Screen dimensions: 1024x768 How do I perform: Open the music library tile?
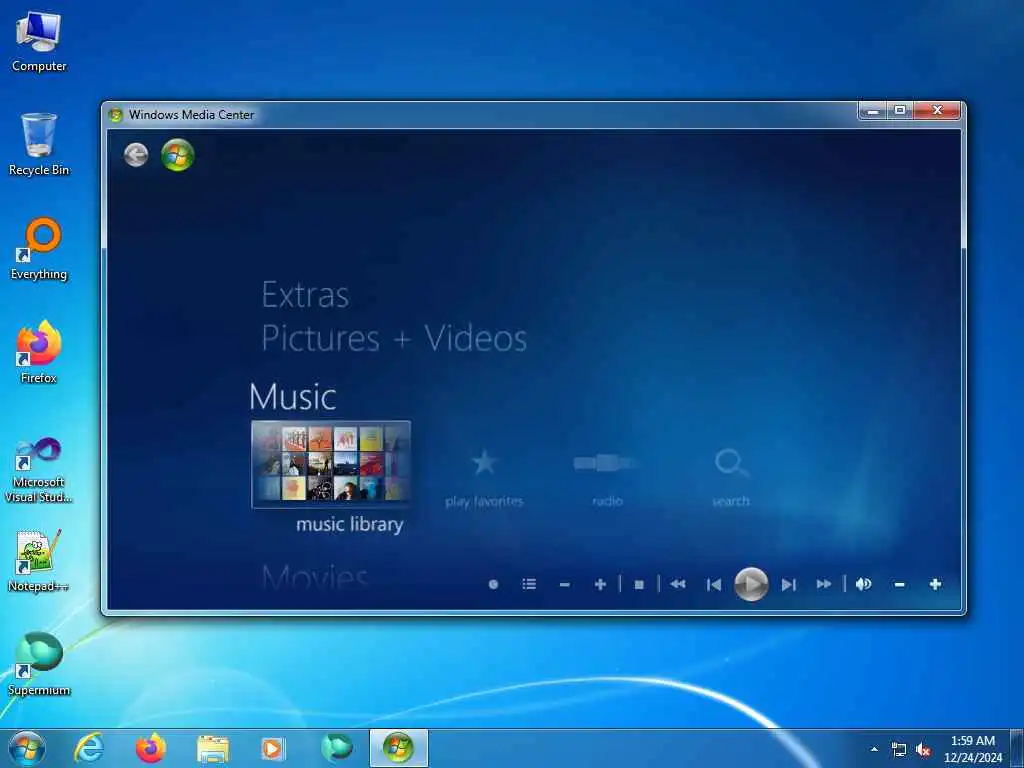click(331, 464)
